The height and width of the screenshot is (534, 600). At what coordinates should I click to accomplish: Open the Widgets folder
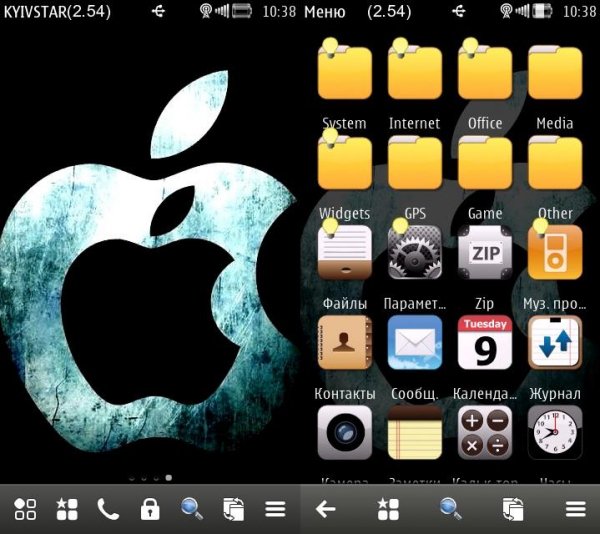345,163
